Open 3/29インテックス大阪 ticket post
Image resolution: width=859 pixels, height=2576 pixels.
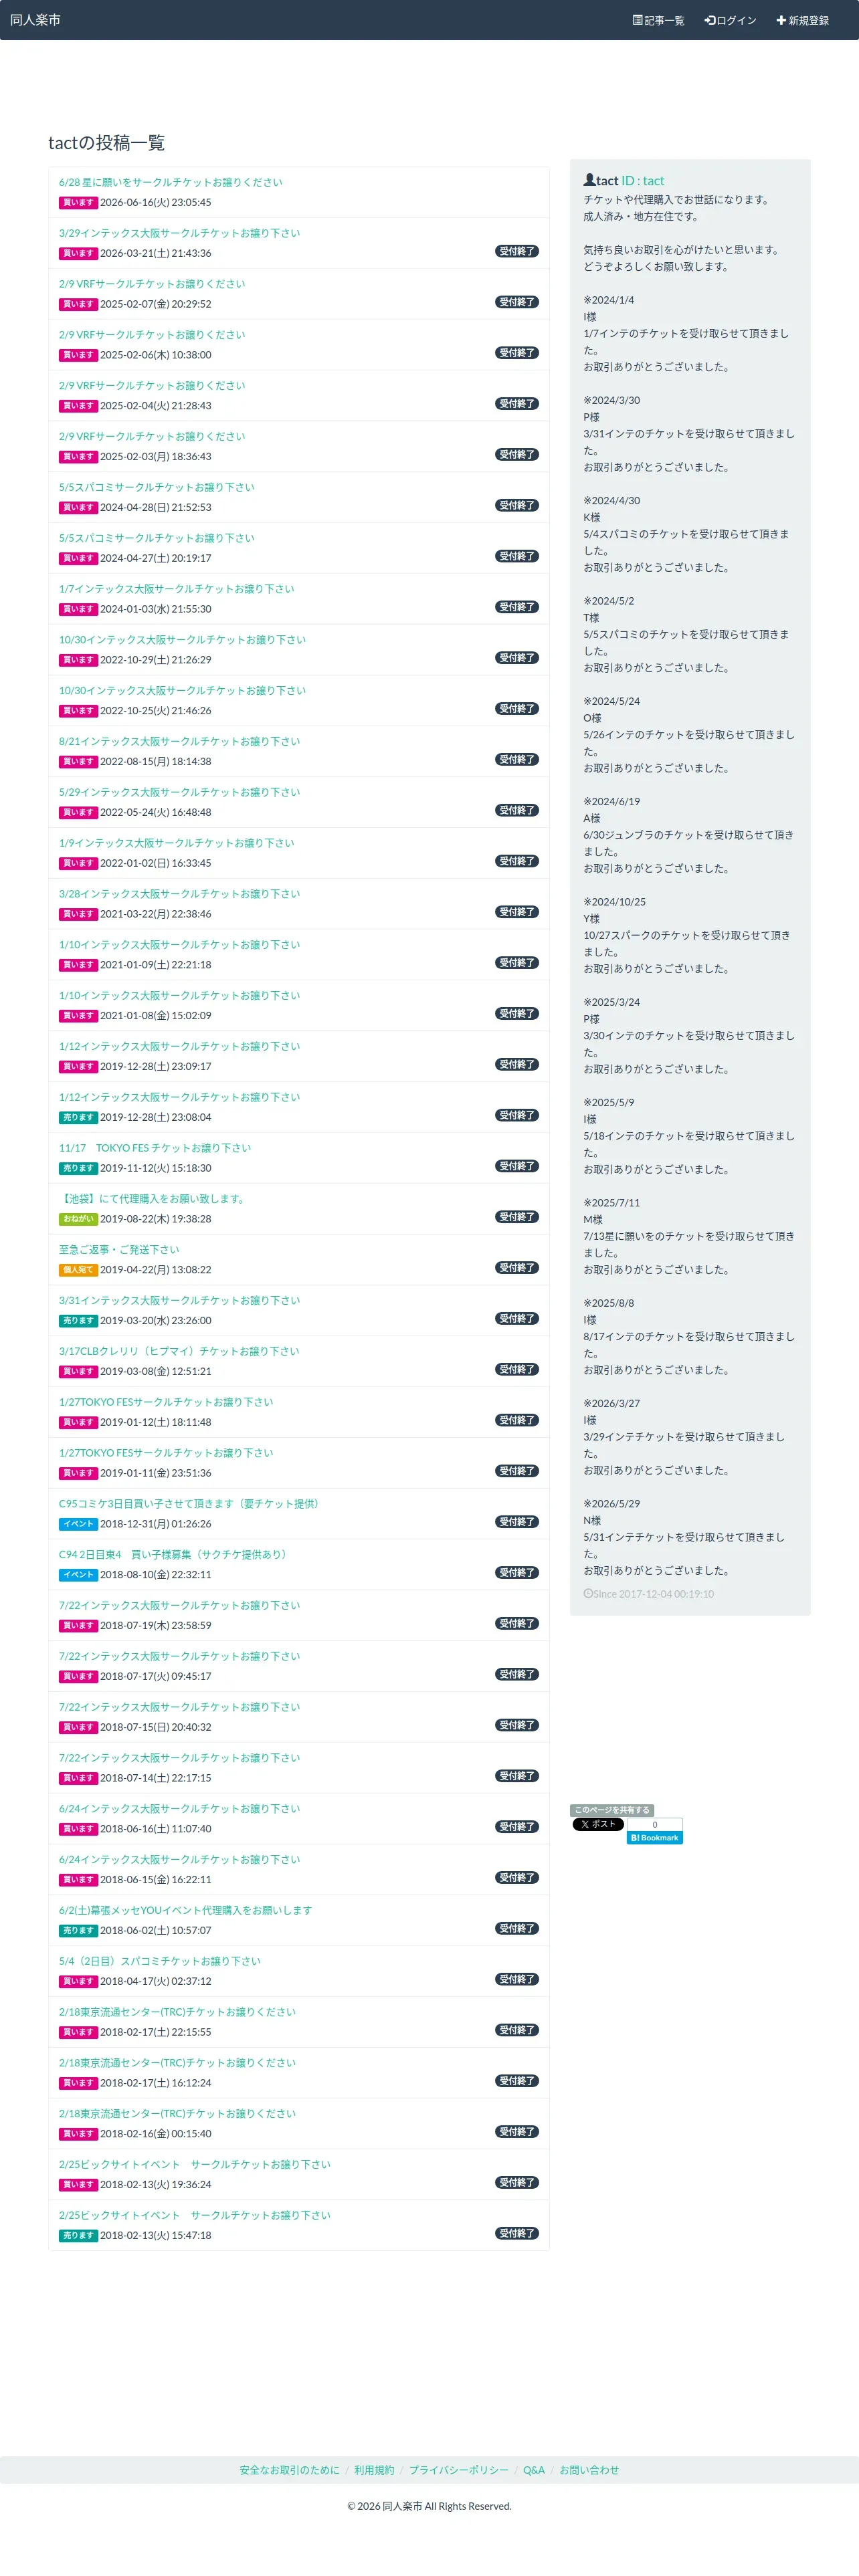[x=179, y=233]
